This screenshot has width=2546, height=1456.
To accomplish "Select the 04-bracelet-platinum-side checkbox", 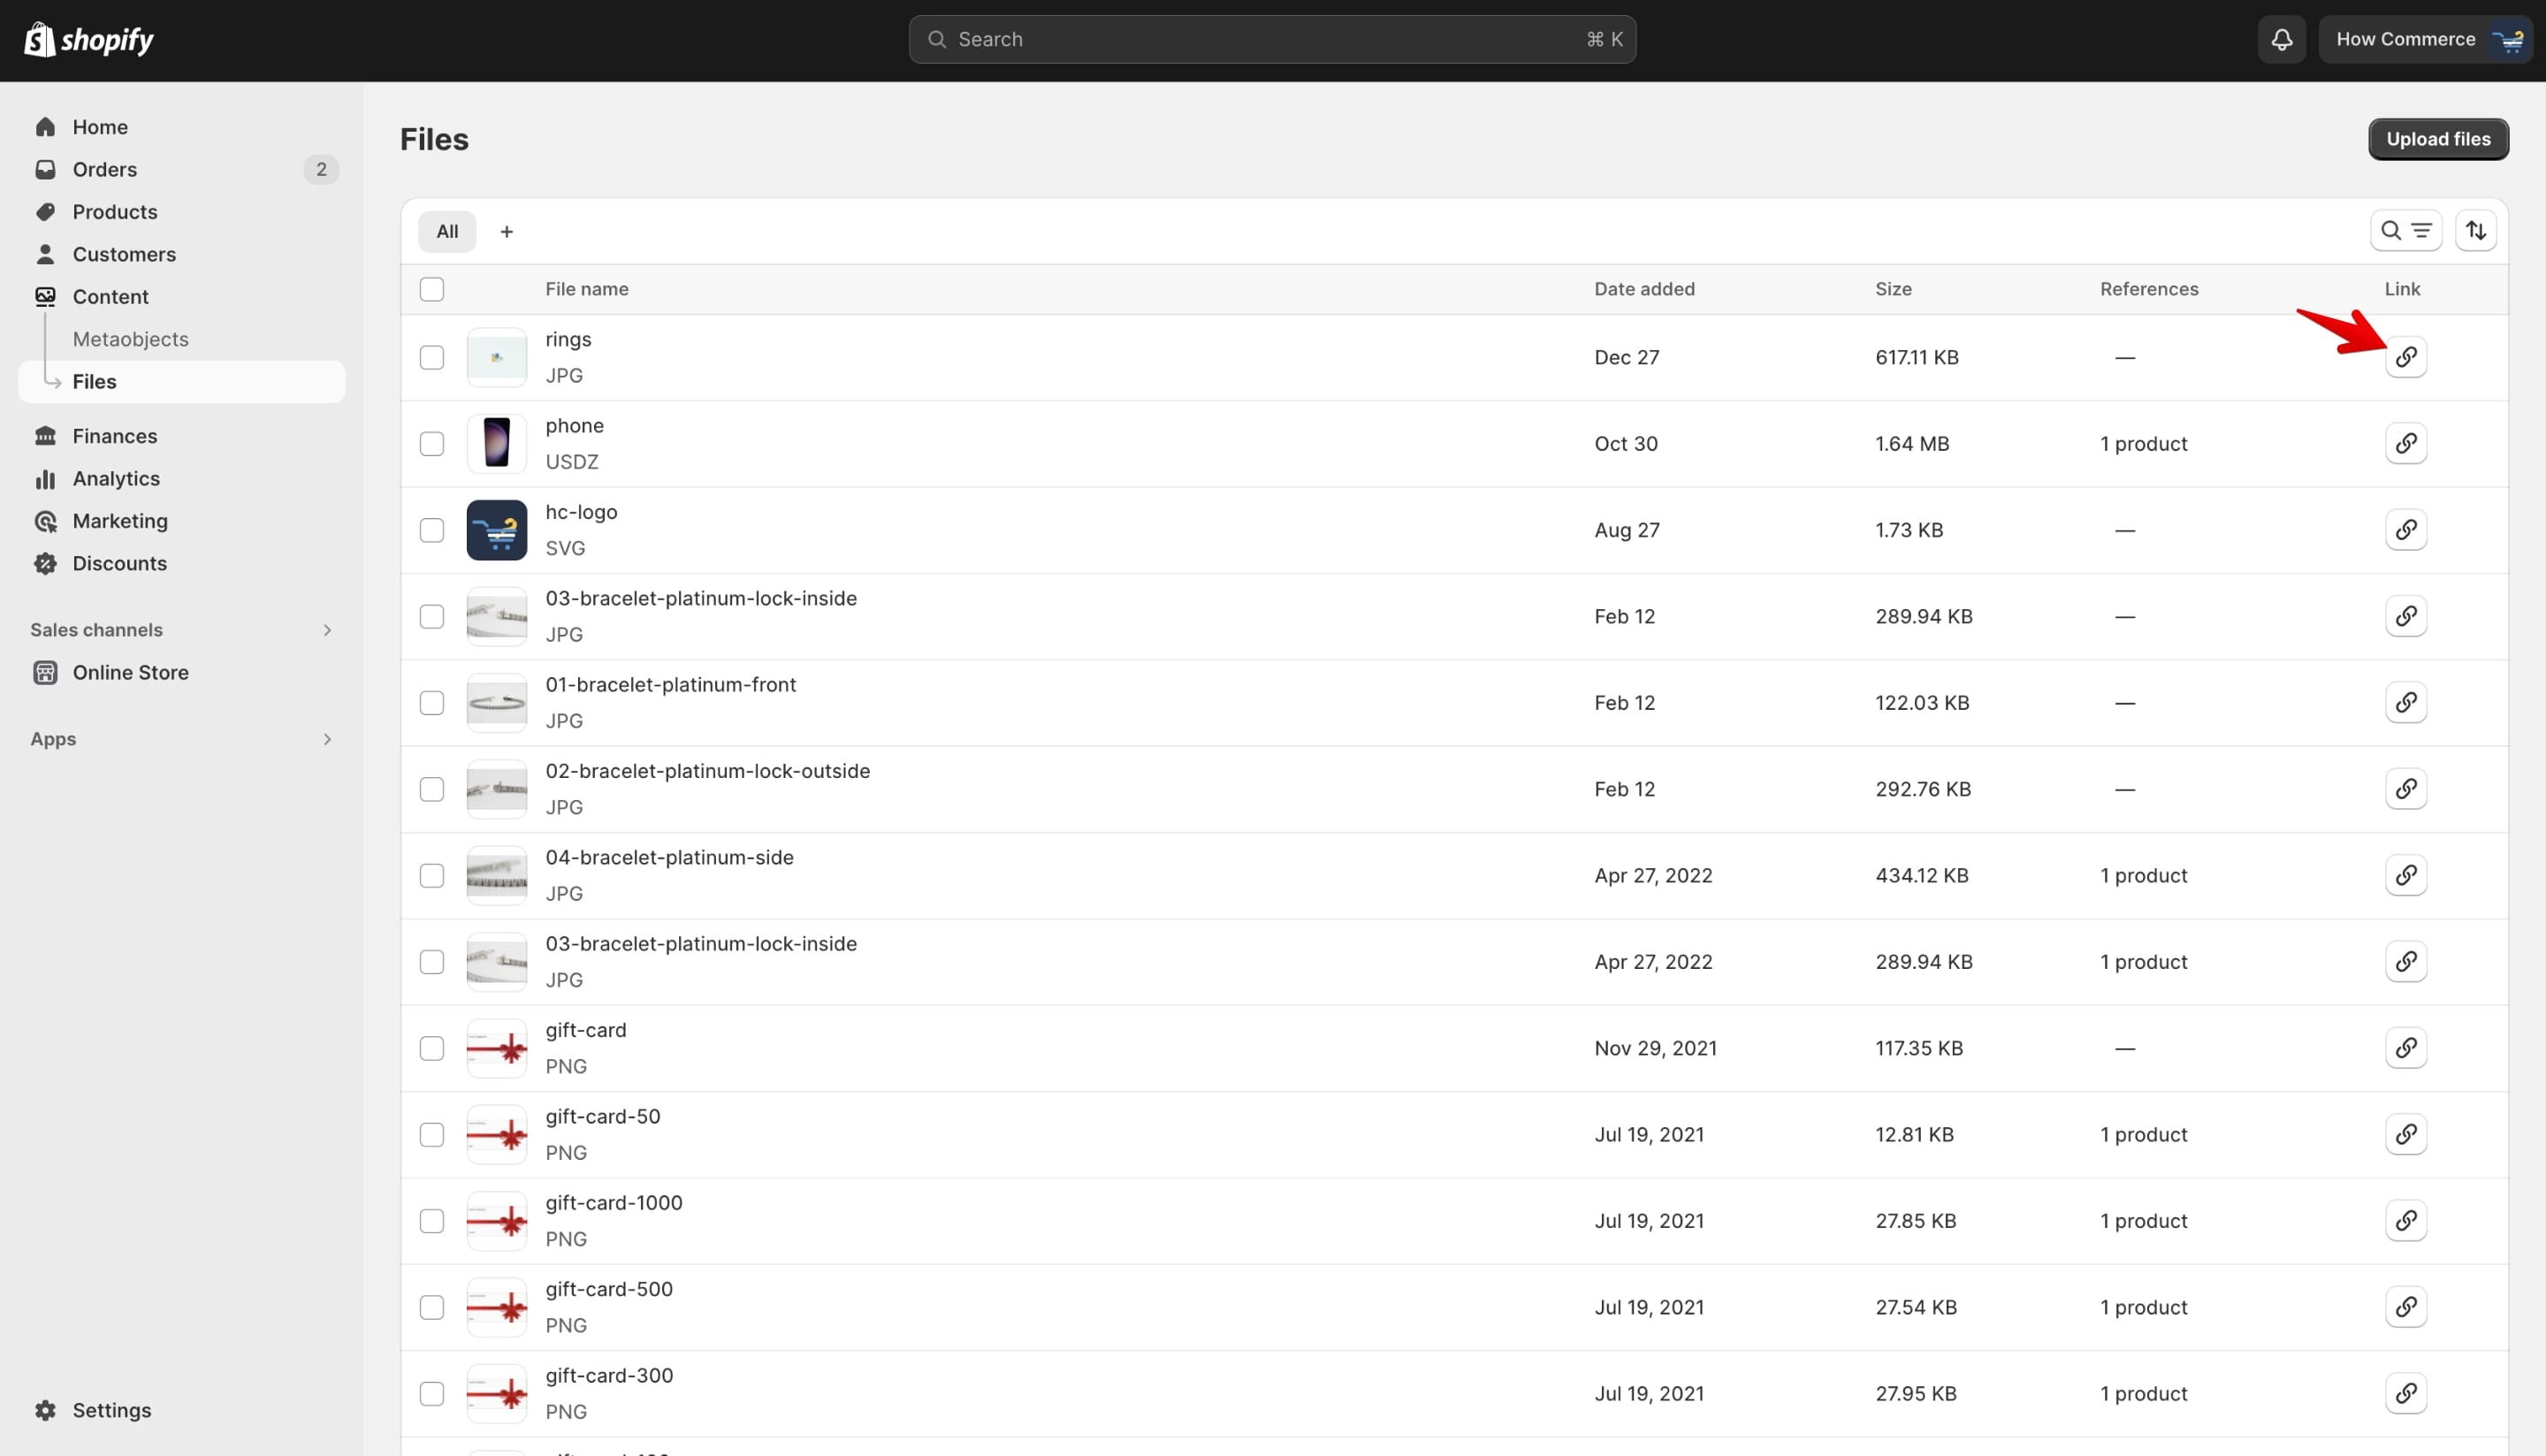I will click(431, 875).
